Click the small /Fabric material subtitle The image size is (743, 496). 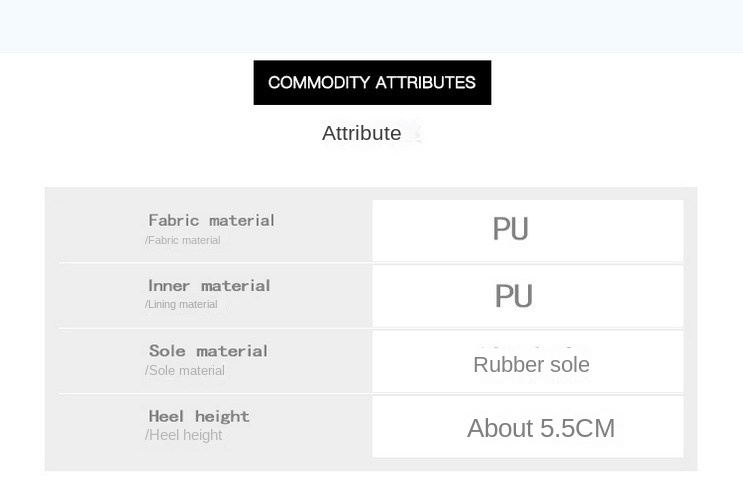183,240
